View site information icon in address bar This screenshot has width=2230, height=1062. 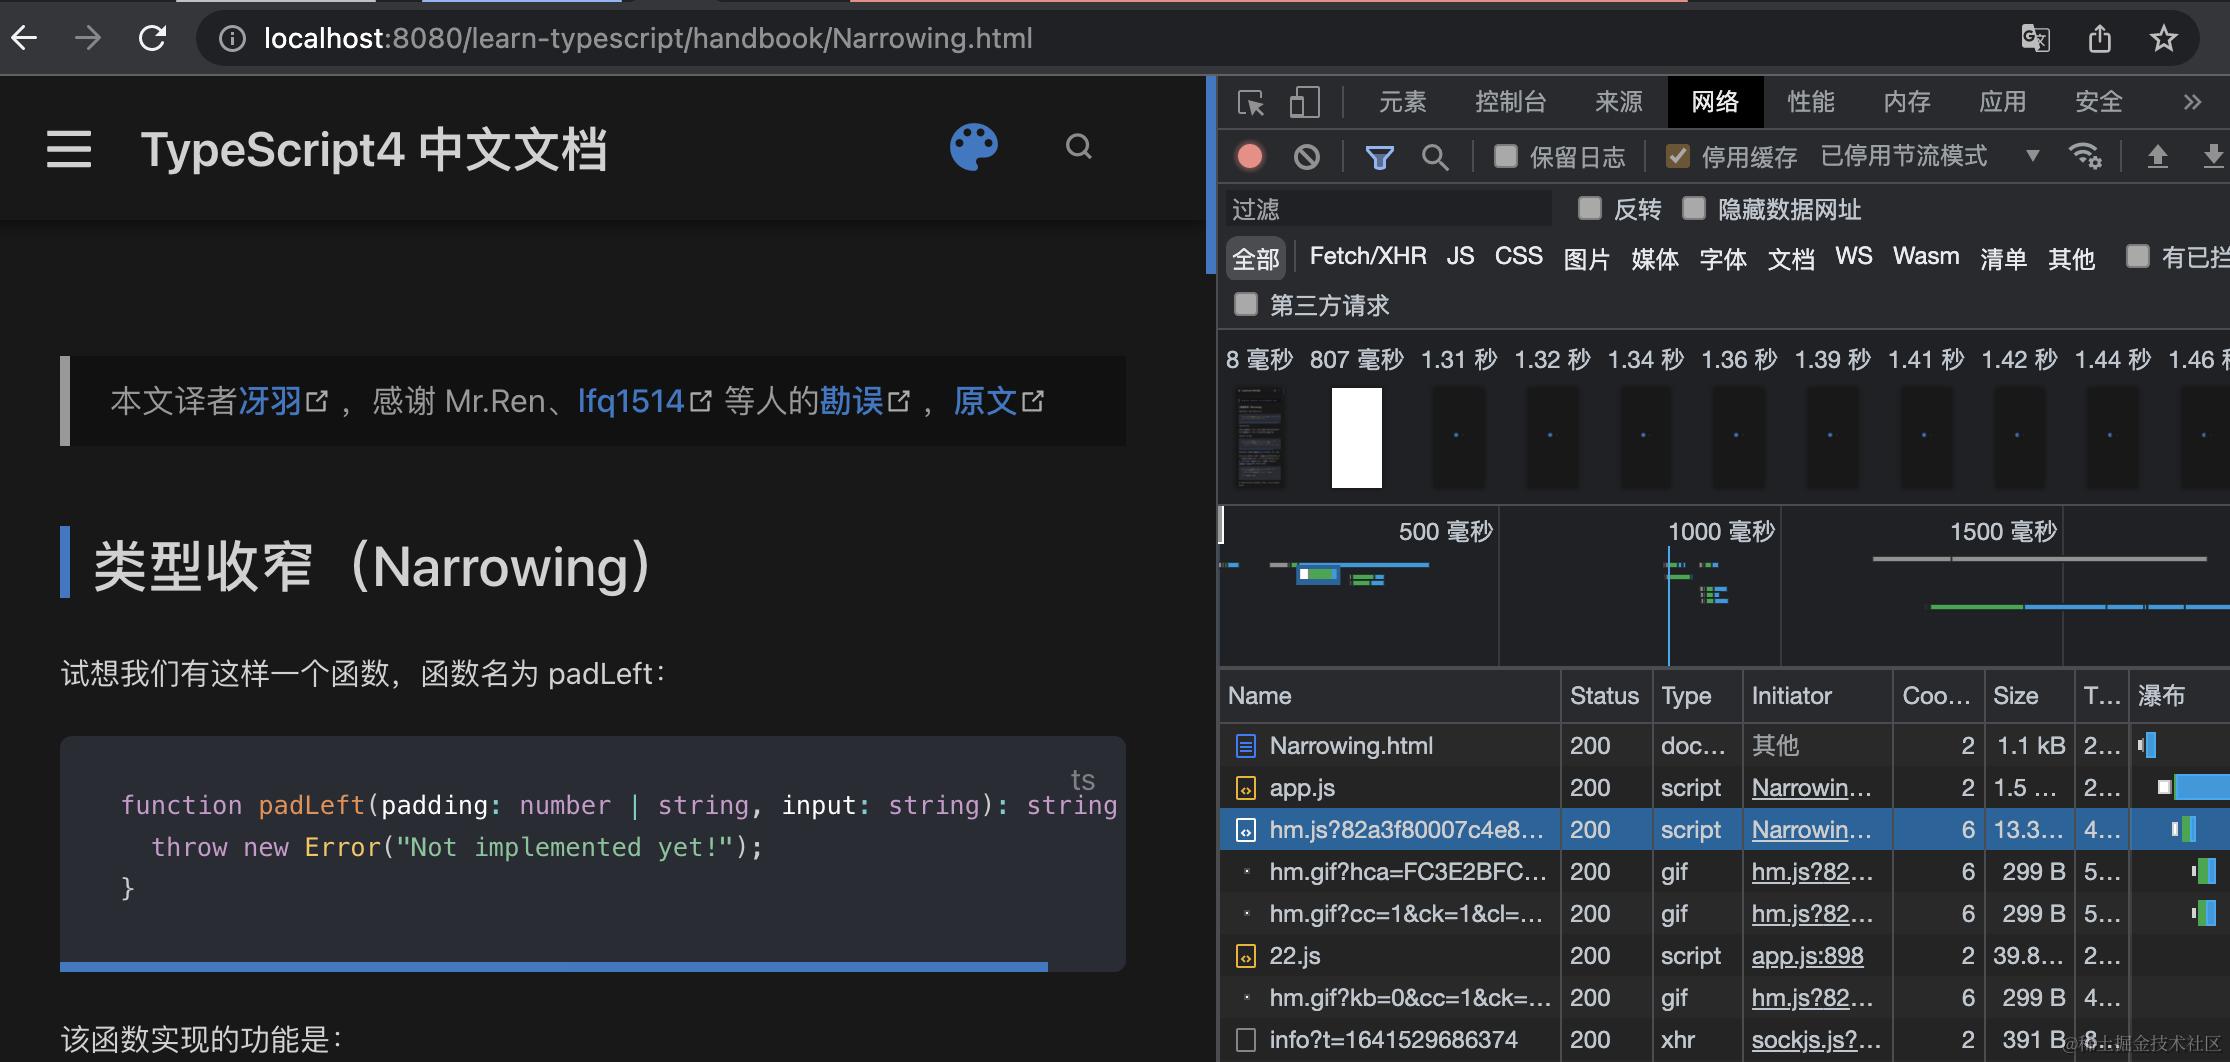(232, 39)
